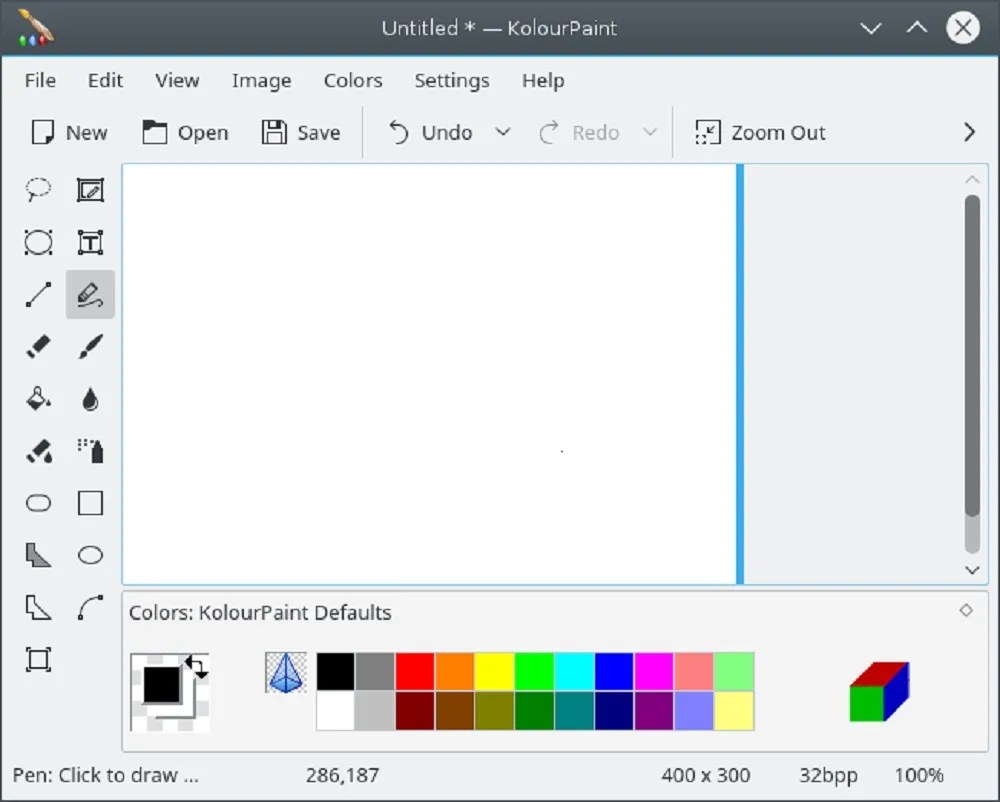Open the Help menu
Viewport: 1000px width, 802px height.
[543, 80]
